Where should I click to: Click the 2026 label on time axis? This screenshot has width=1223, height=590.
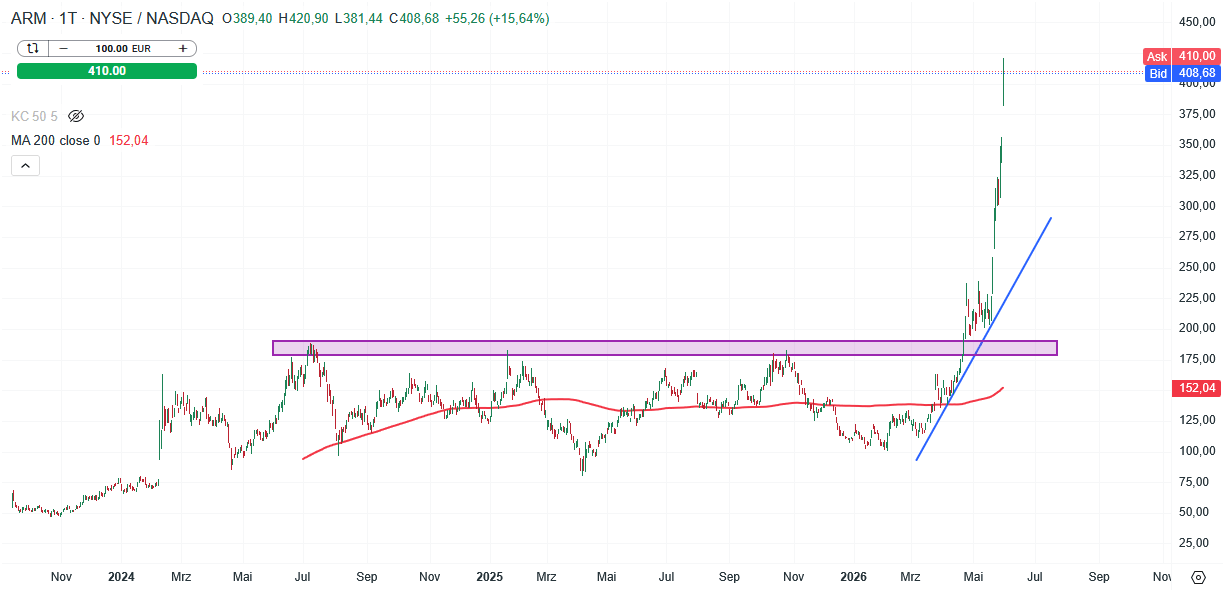tap(854, 577)
